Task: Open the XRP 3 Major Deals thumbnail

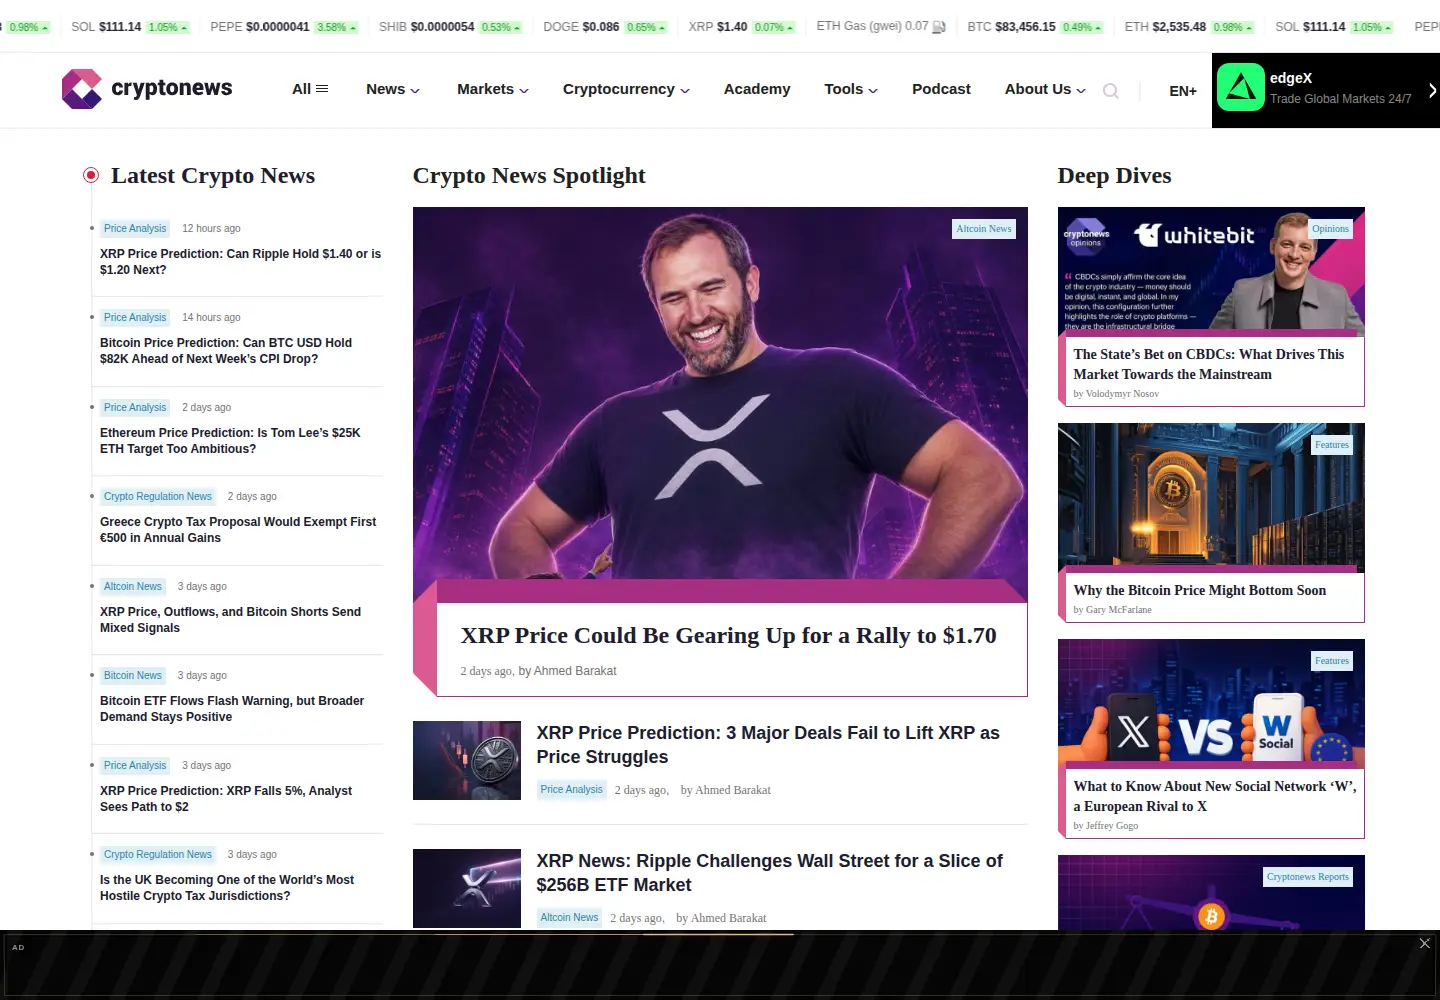Action: coord(467,760)
